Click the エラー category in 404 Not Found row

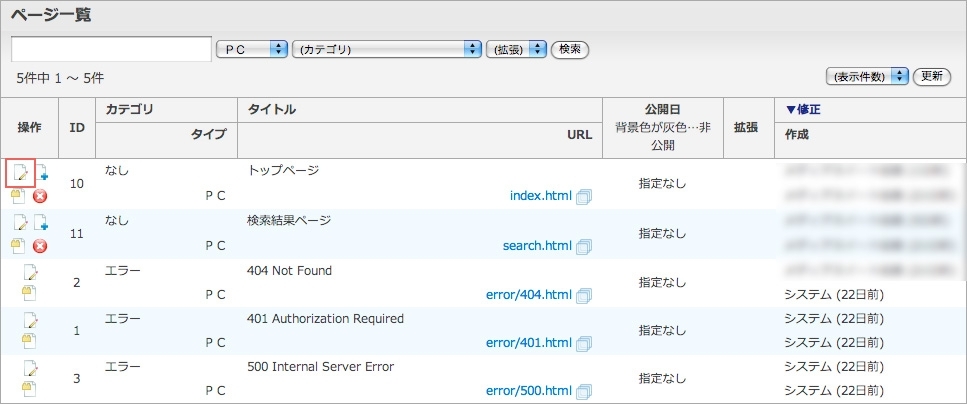(x=123, y=270)
